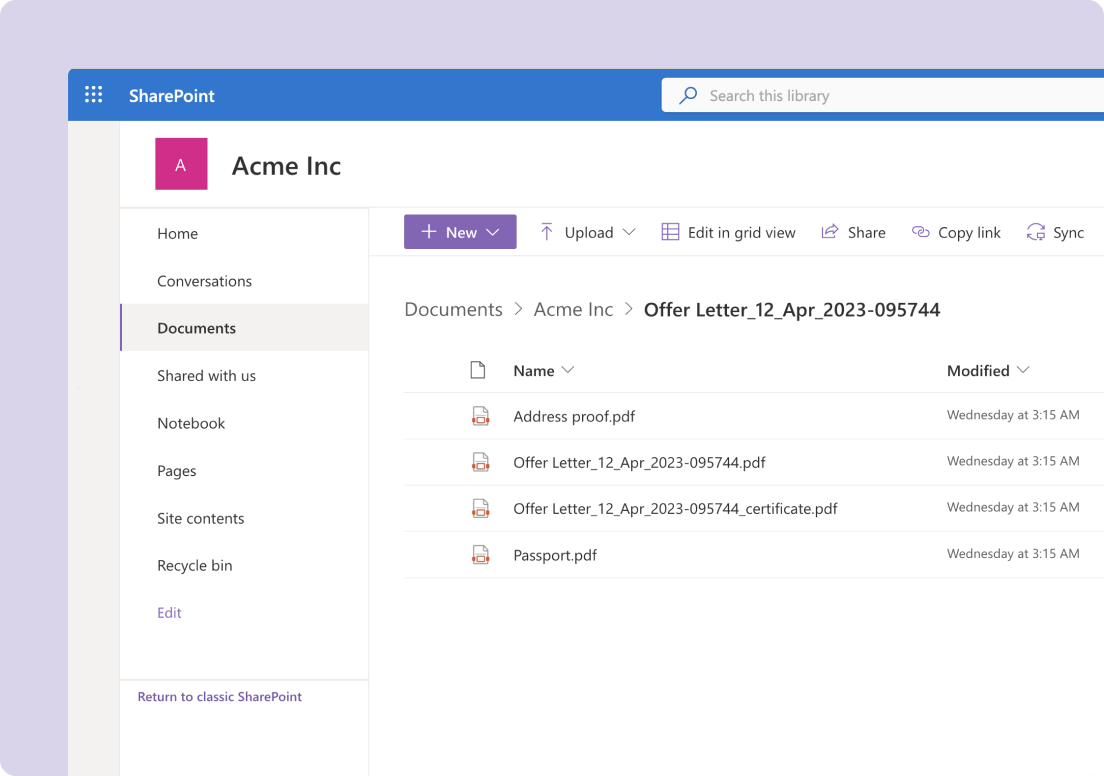
Task: Click the Copy link icon
Action: pos(919,231)
